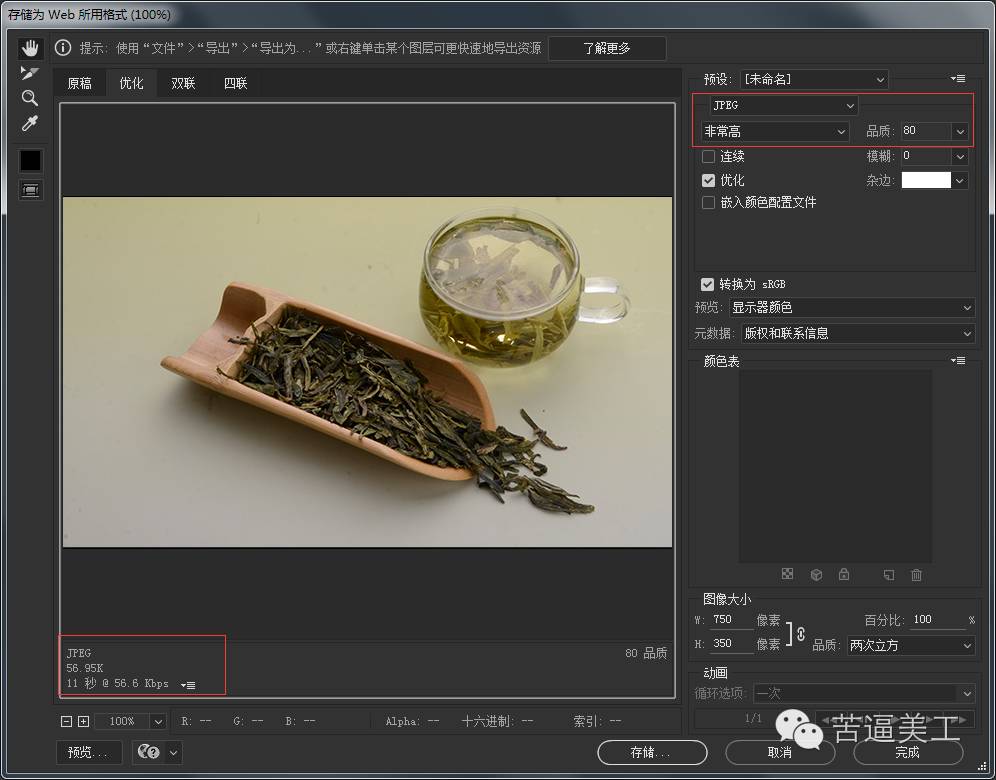Switch to the 四联 tab
This screenshot has width=996, height=780.
click(x=235, y=83)
